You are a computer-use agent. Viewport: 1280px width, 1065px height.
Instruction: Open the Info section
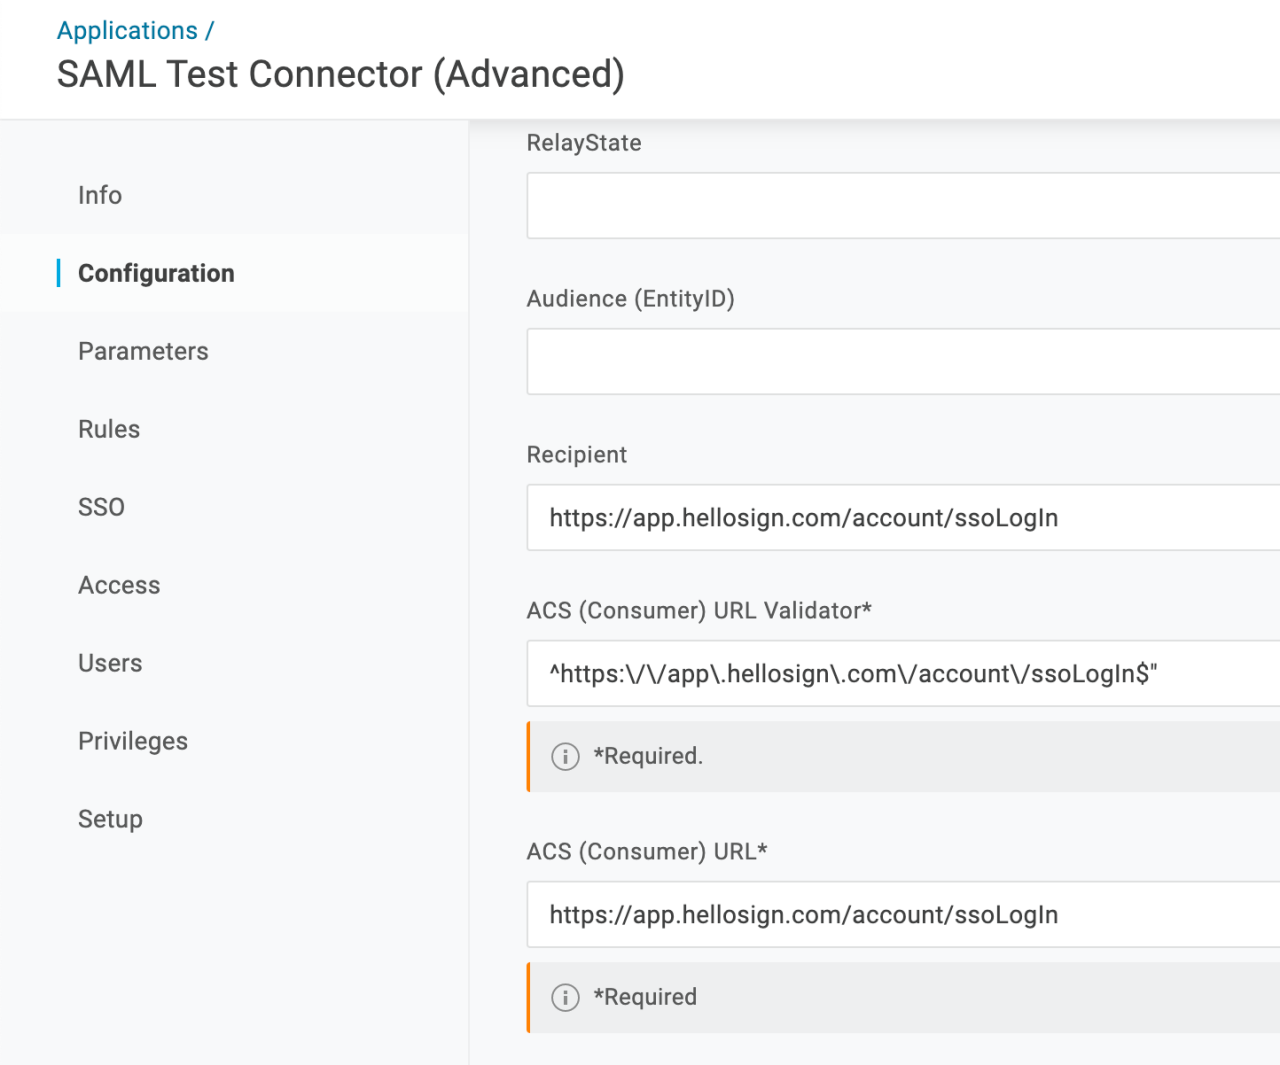[99, 195]
